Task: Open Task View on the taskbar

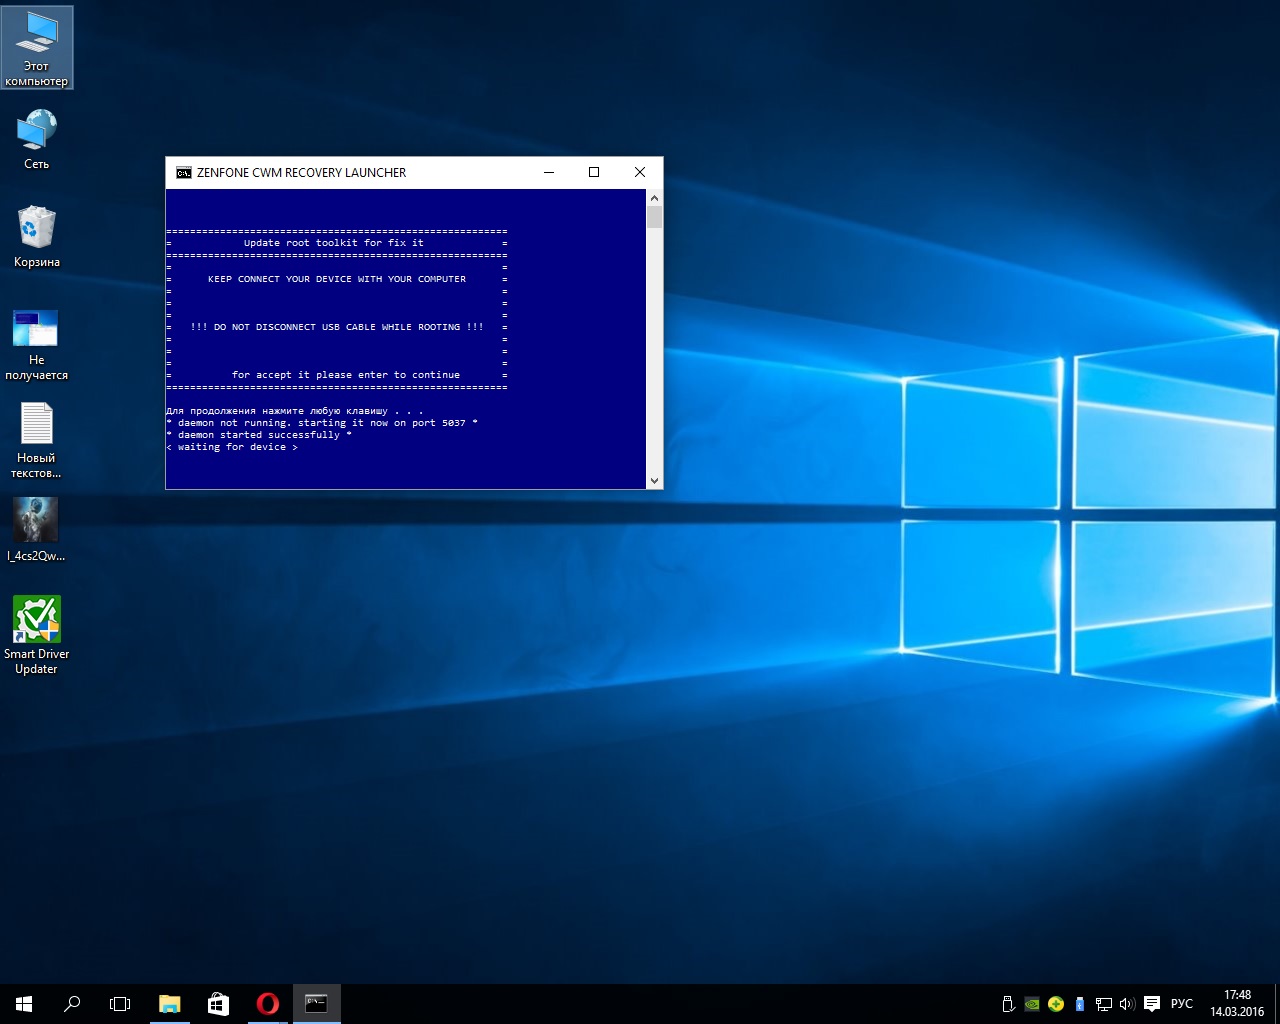Action: 120,1004
